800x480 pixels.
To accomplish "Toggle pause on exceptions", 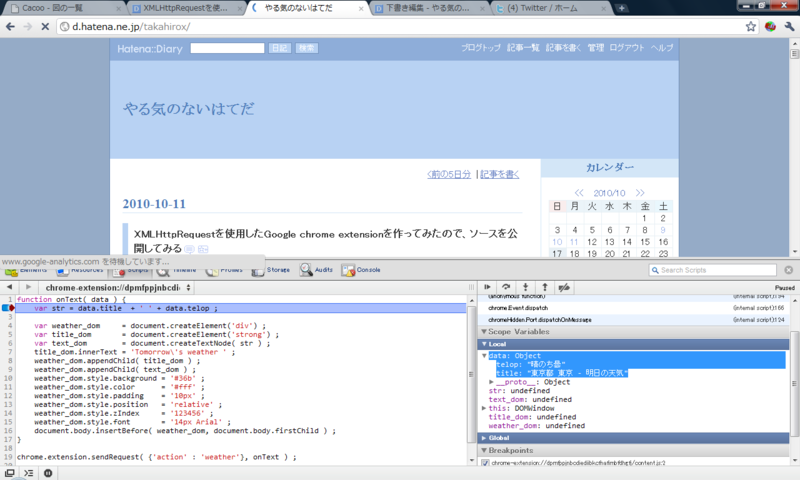I will 48,473.
